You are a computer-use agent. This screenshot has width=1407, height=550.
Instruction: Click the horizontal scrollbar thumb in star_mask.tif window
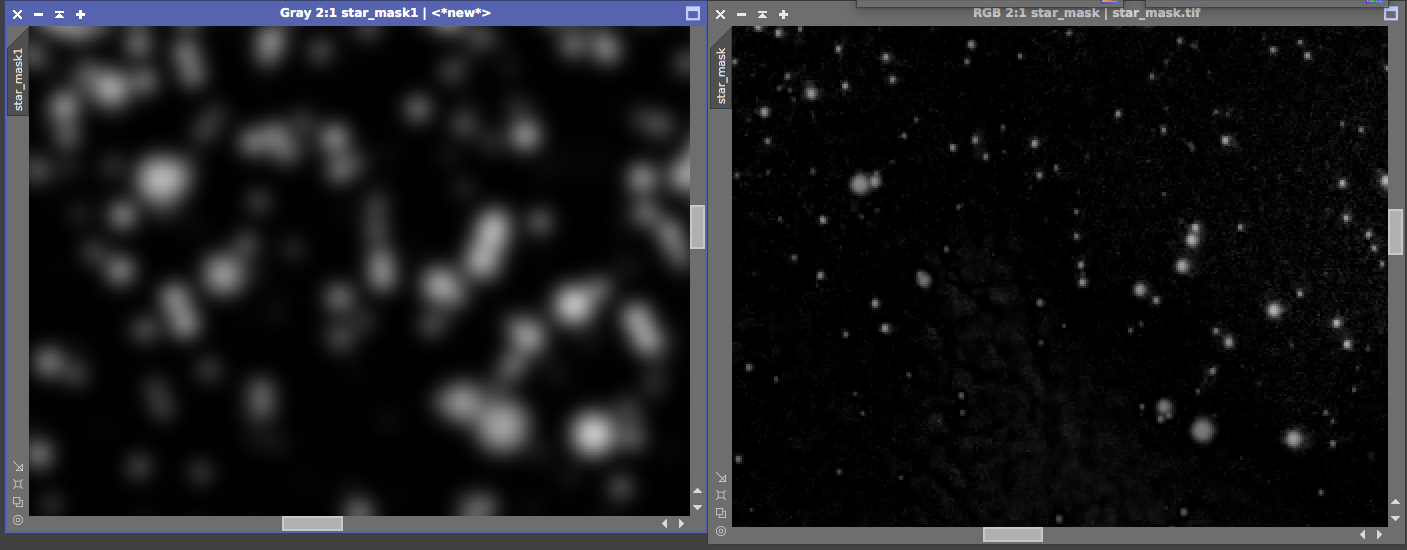pos(1013,534)
